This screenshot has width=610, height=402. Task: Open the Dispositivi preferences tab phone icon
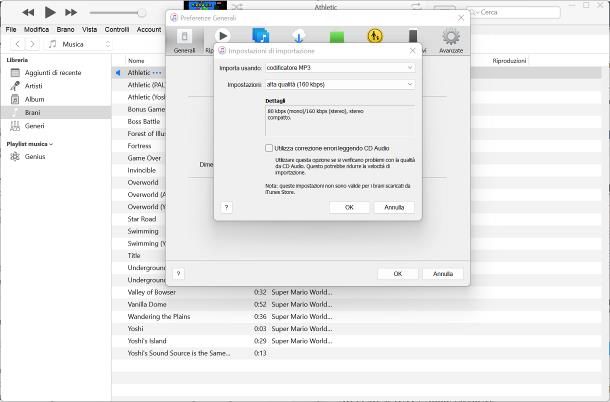(413, 37)
